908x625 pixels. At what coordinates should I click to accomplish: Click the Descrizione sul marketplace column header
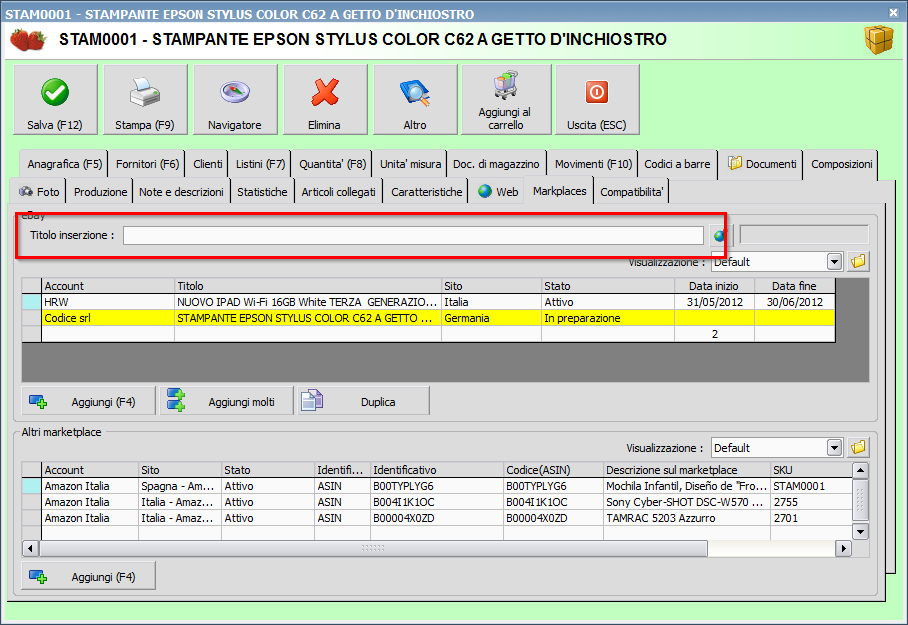click(687, 470)
